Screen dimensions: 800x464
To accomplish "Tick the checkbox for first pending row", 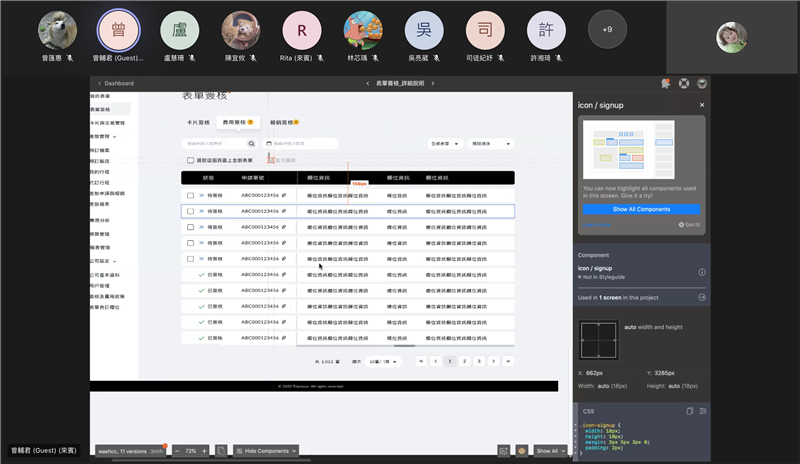I will click(190, 196).
